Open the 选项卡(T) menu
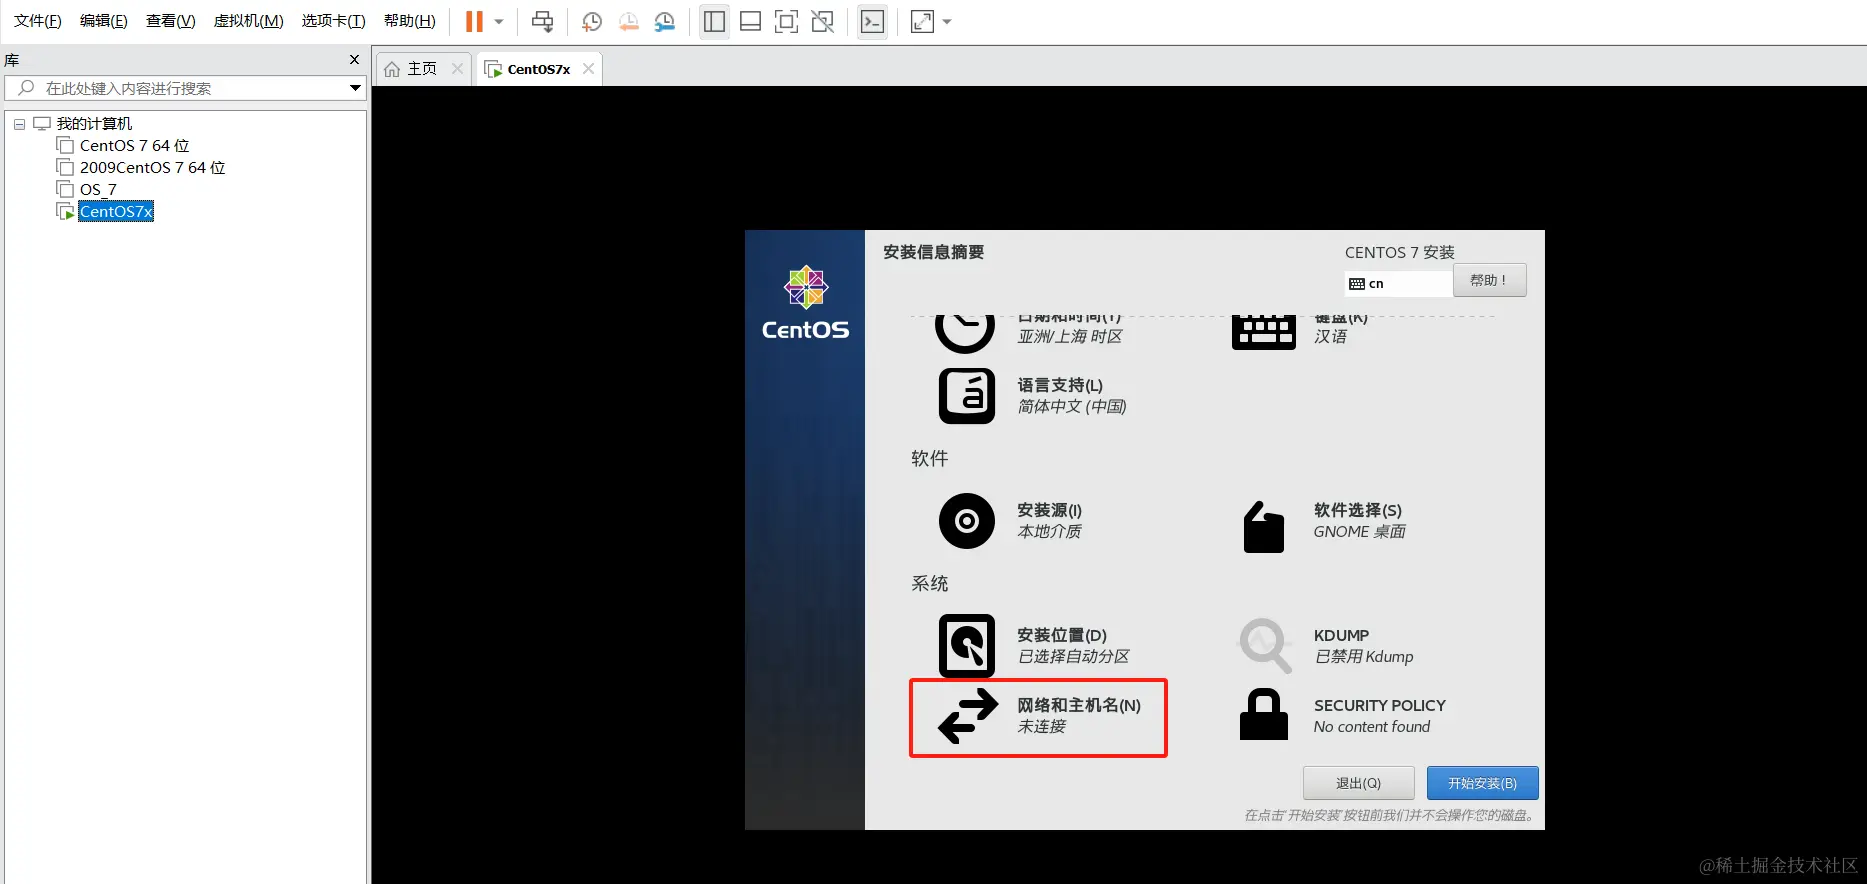This screenshot has height=884, width=1867. 334,21
